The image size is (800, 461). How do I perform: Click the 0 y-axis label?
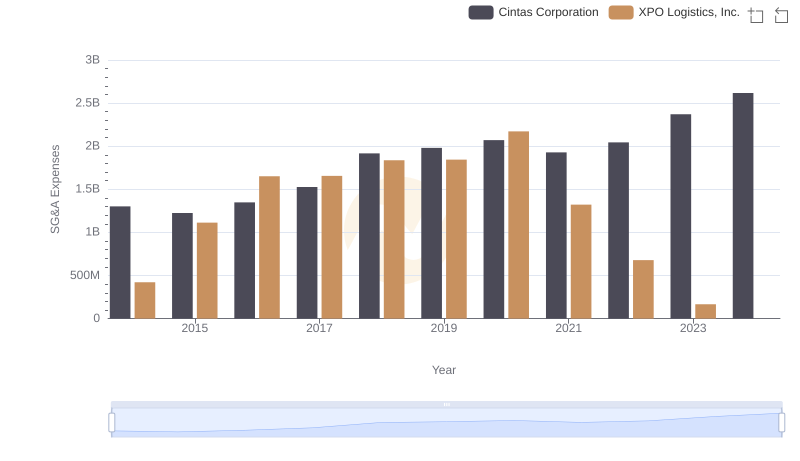pyautogui.click(x=97, y=318)
